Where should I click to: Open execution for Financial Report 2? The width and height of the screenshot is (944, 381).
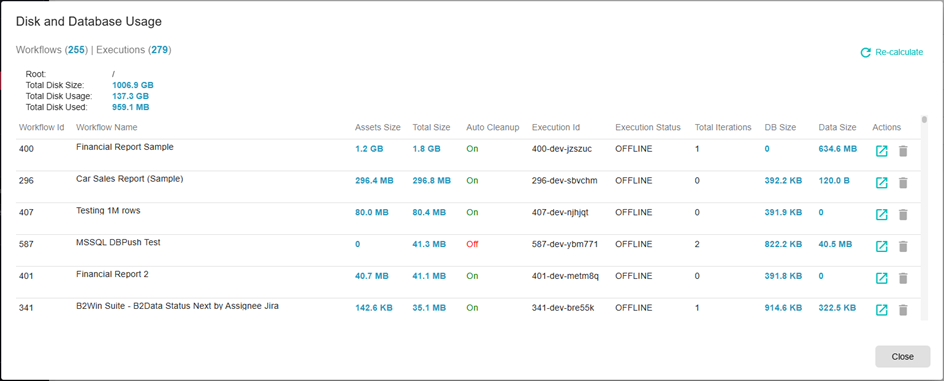click(x=881, y=278)
